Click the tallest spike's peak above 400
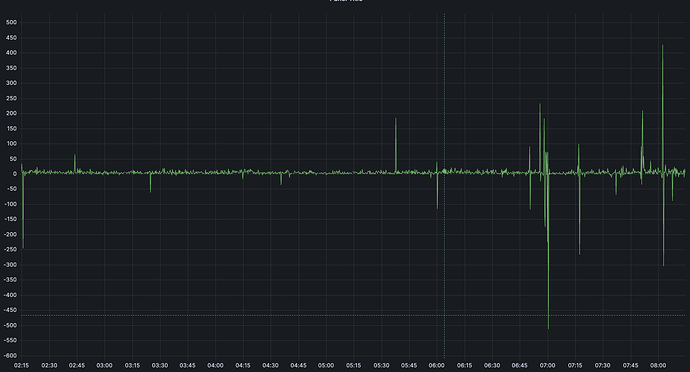The image size is (690, 372). click(662, 46)
